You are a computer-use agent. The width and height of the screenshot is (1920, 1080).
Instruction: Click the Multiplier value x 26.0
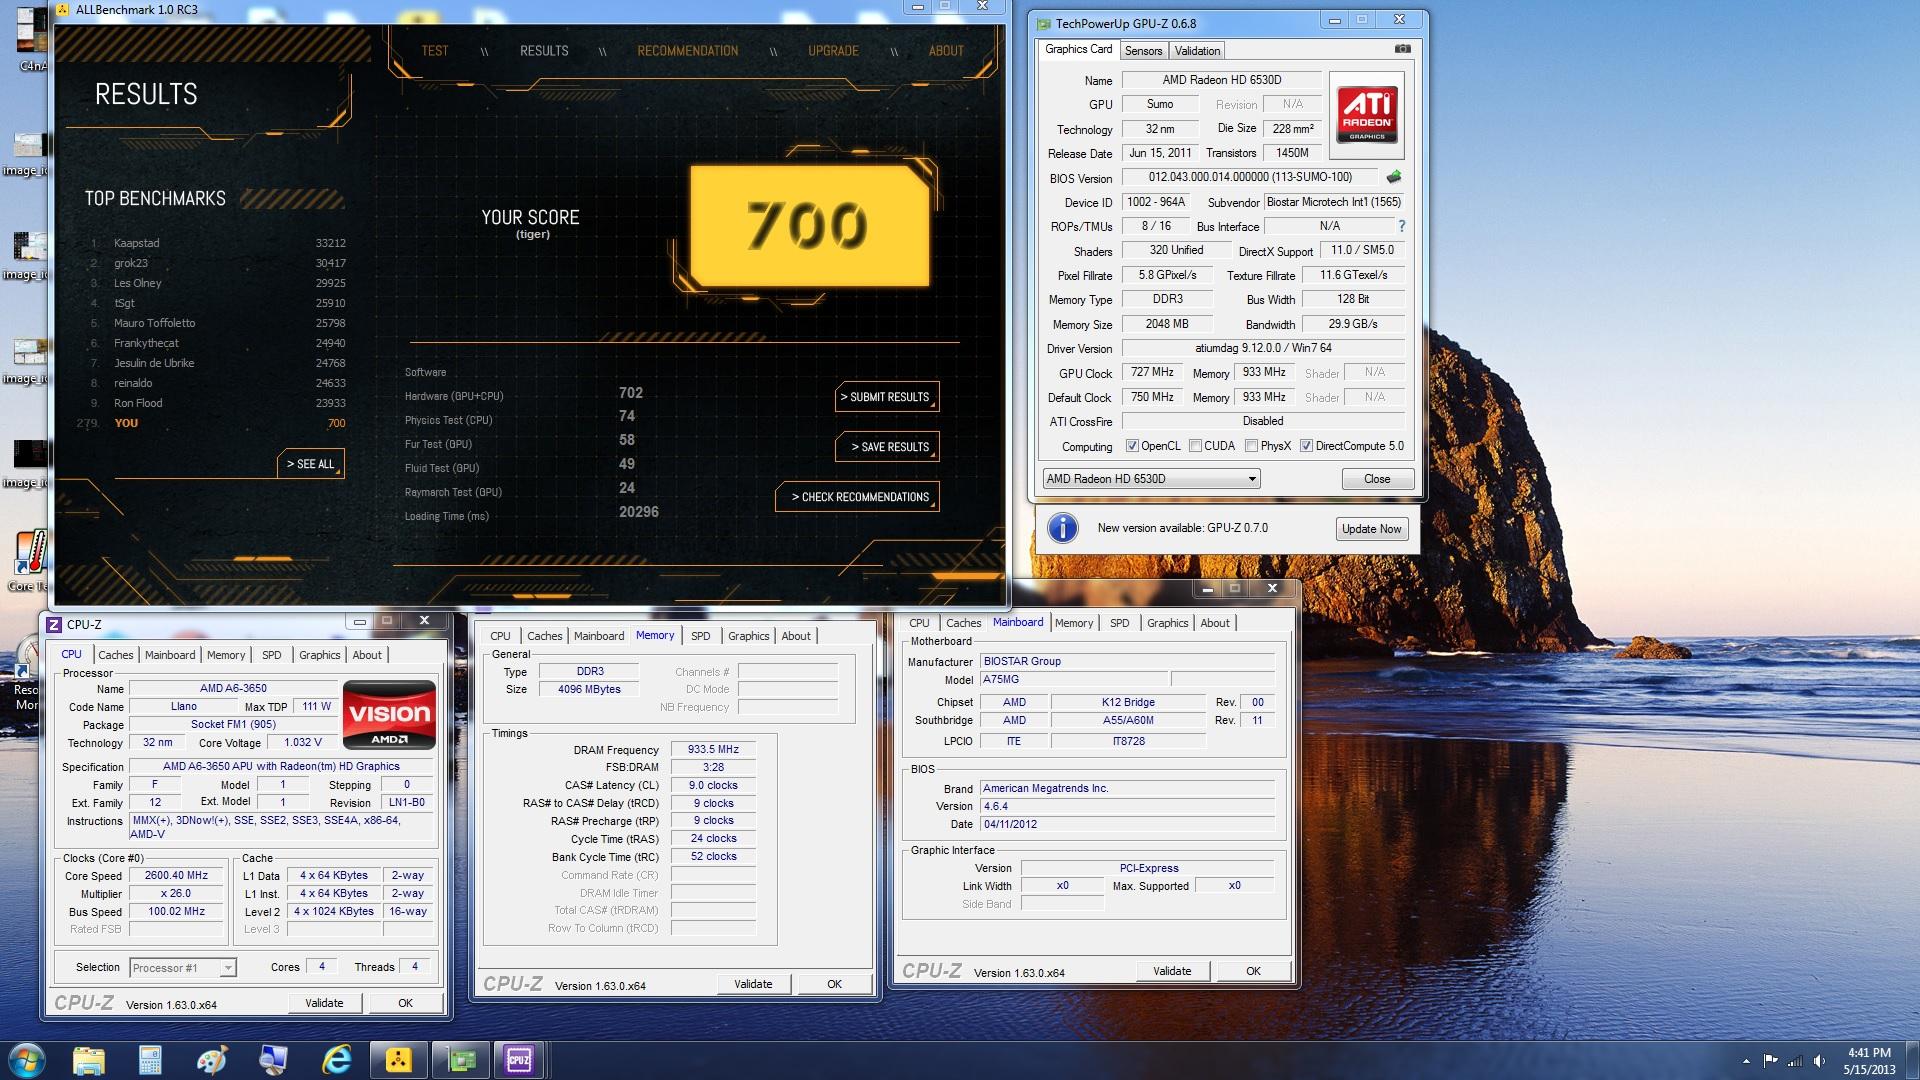click(176, 893)
